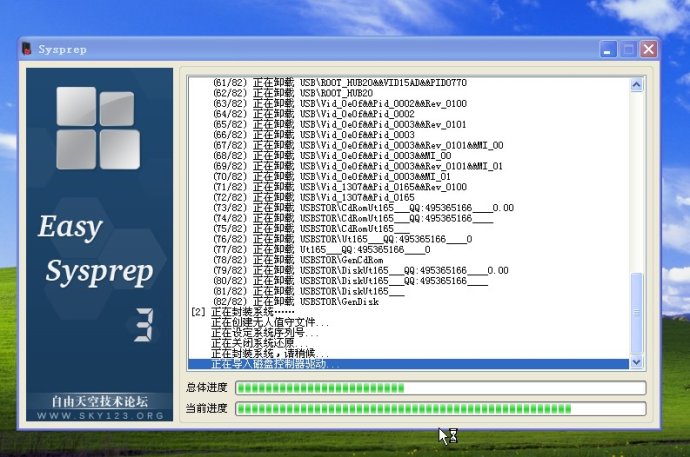Viewport: 690px width, 457px height.
Task: Click the Sysprep title bar app icon
Action: (x=26, y=49)
